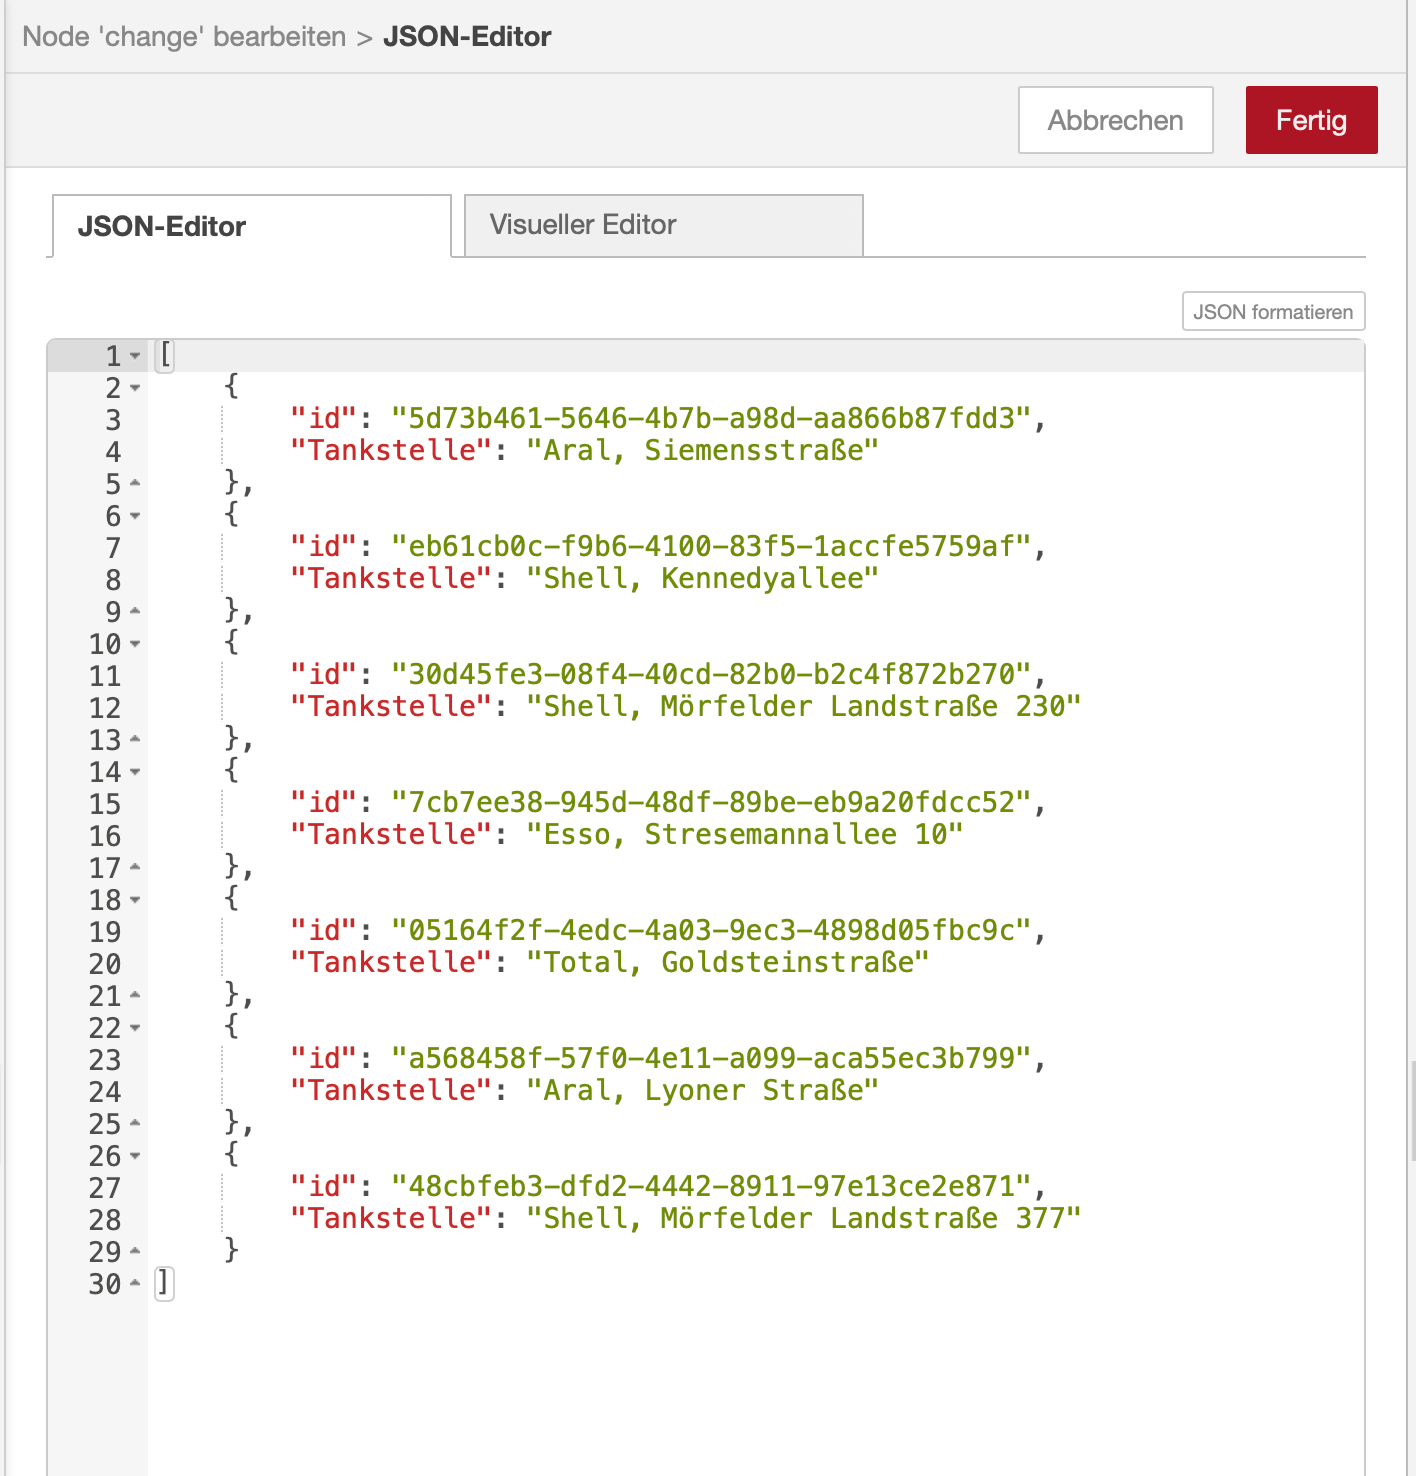
Task: Click the "Tankstelle" key on line 16
Action: [x=391, y=834]
